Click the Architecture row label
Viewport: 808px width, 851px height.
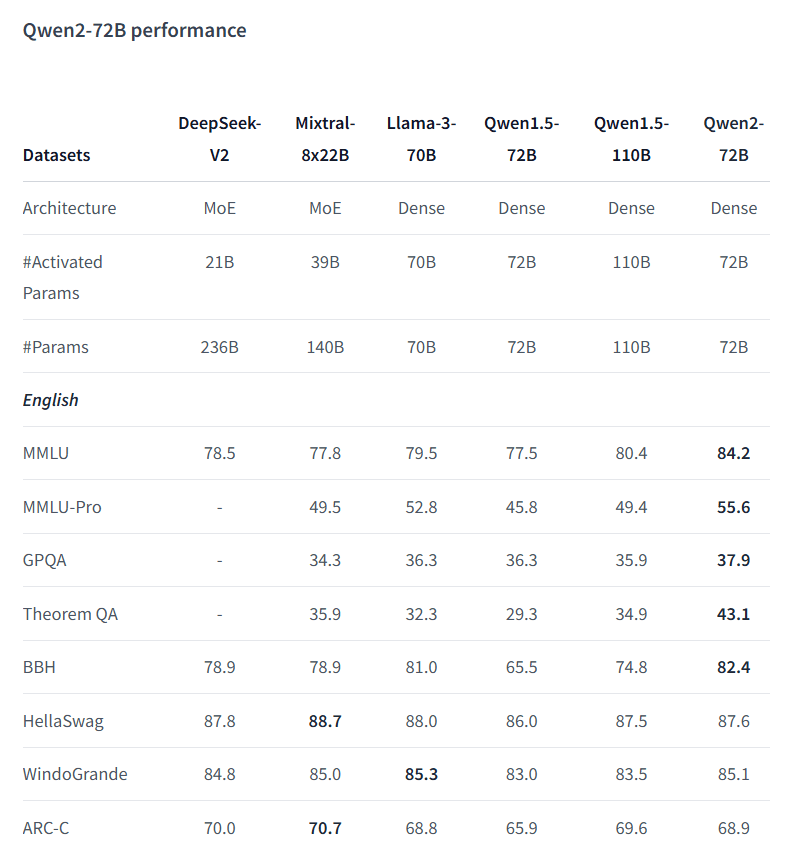(69, 208)
